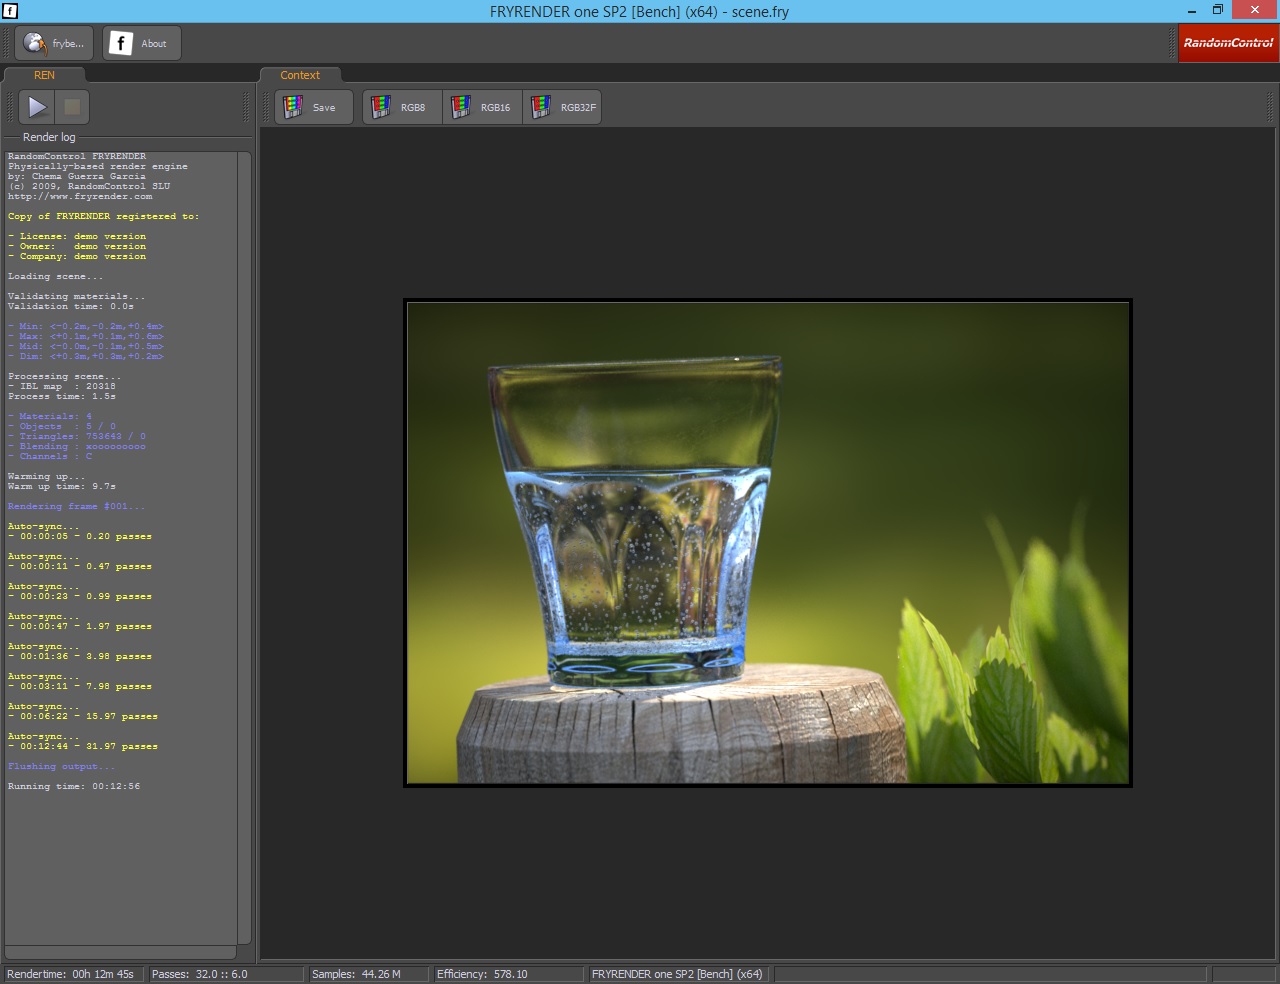Open the title bar application icon menu

click(11, 11)
